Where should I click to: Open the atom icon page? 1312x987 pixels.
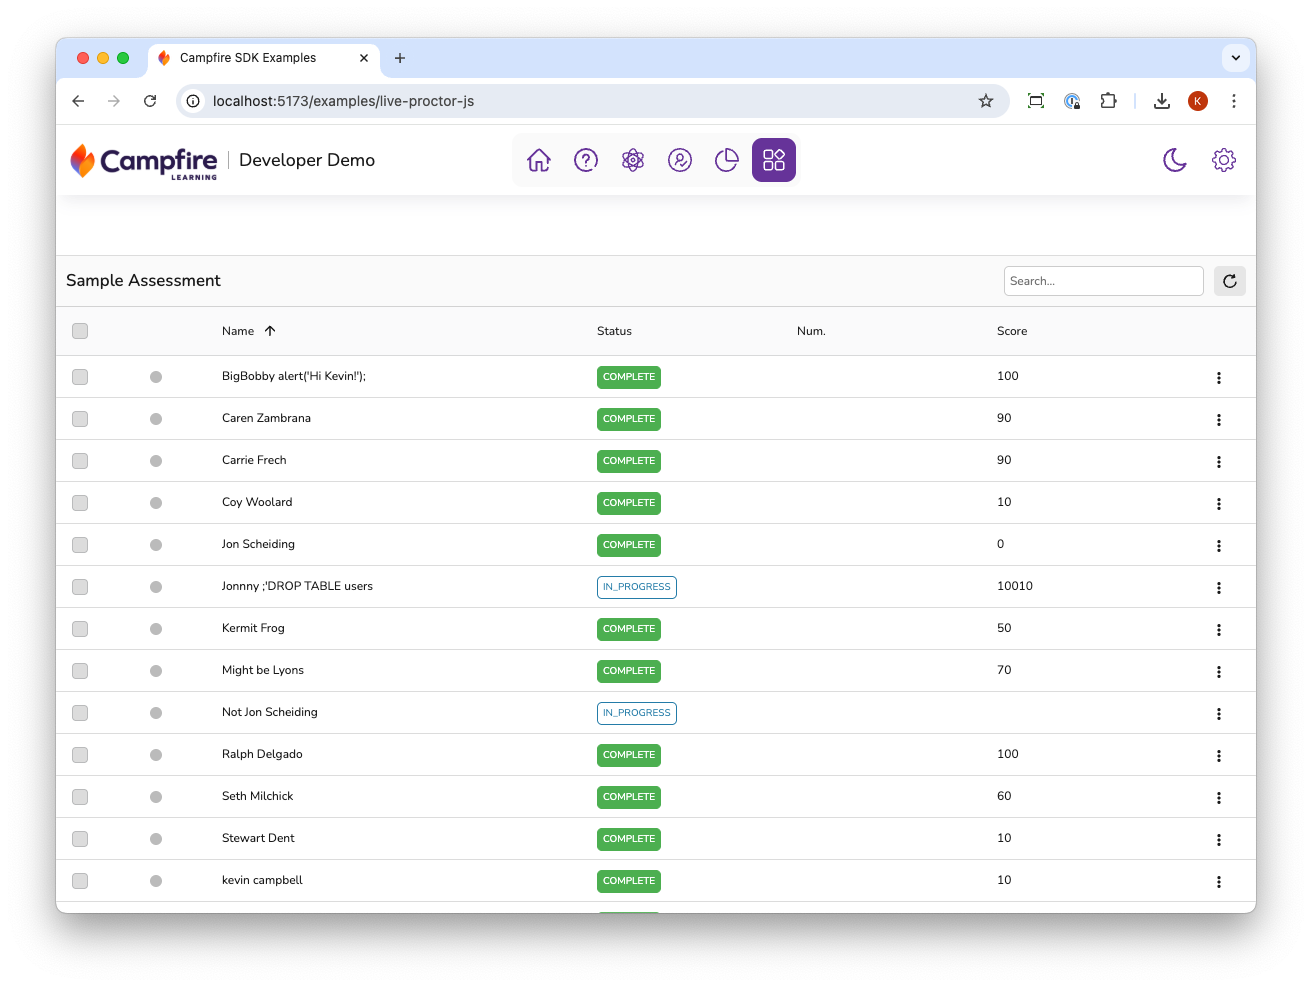633,160
